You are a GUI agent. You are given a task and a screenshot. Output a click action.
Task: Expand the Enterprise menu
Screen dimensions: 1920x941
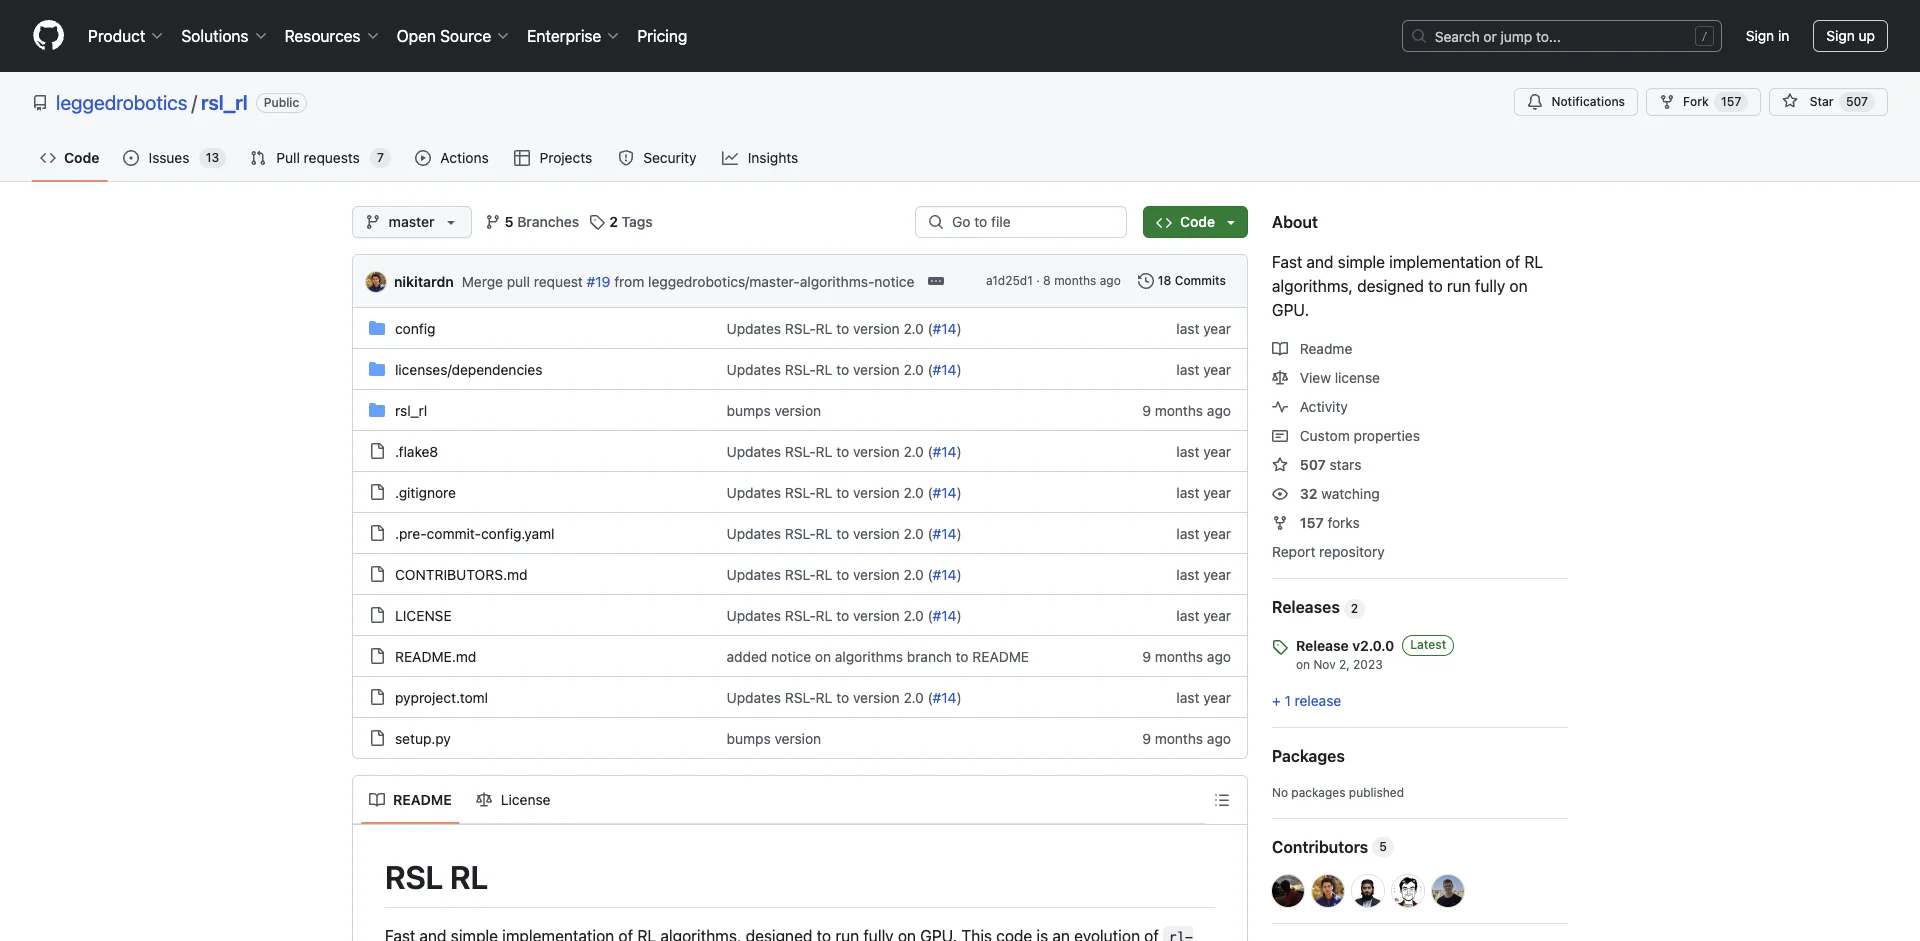pyautogui.click(x=572, y=36)
